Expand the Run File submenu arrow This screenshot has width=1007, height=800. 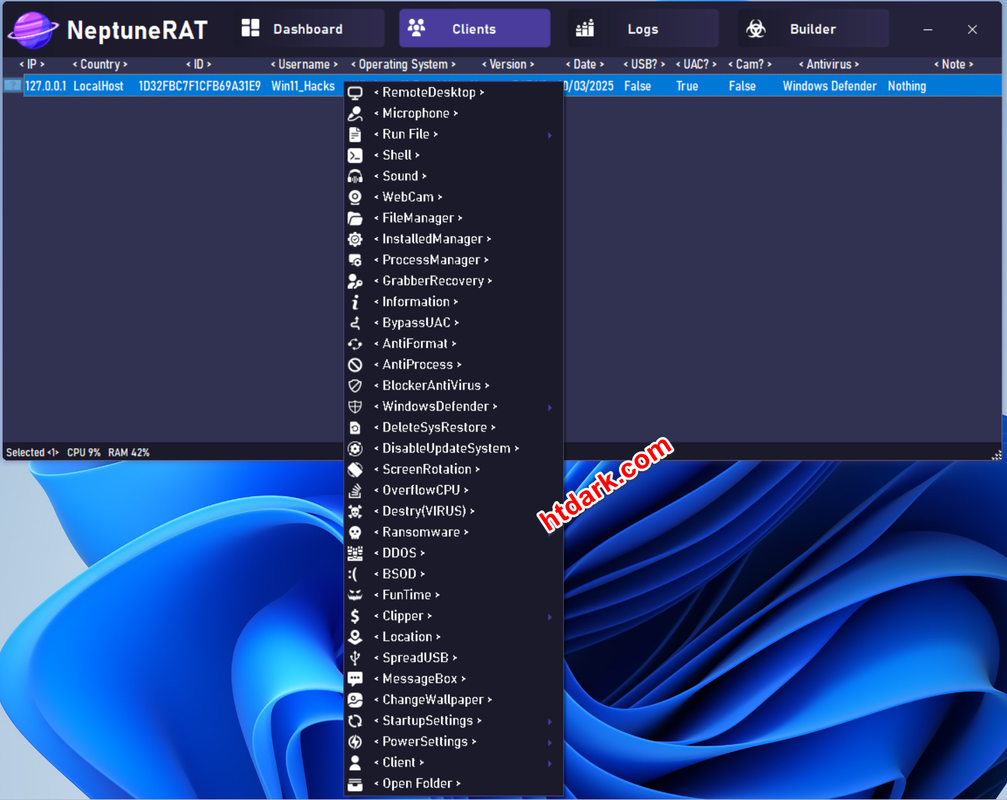(x=550, y=135)
